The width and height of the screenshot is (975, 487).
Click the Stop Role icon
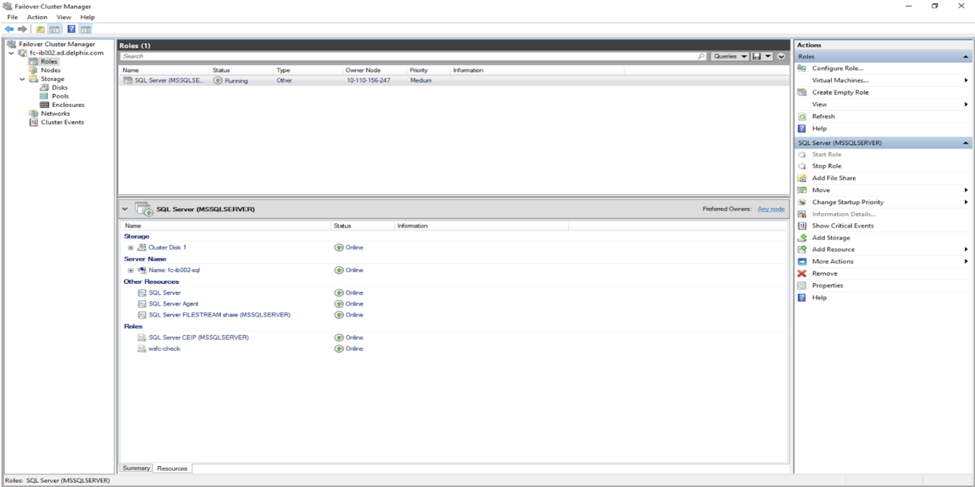(802, 166)
